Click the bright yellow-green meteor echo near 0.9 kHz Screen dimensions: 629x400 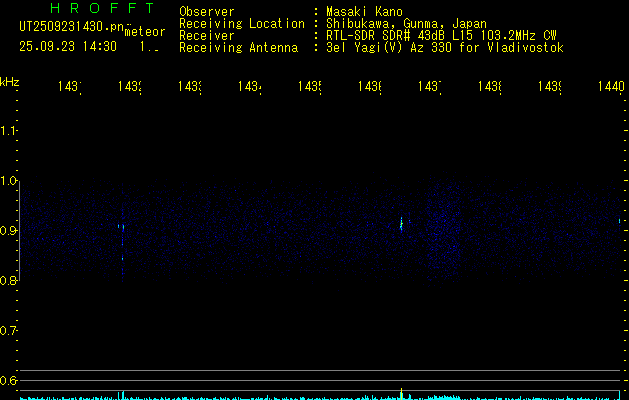coord(401,224)
